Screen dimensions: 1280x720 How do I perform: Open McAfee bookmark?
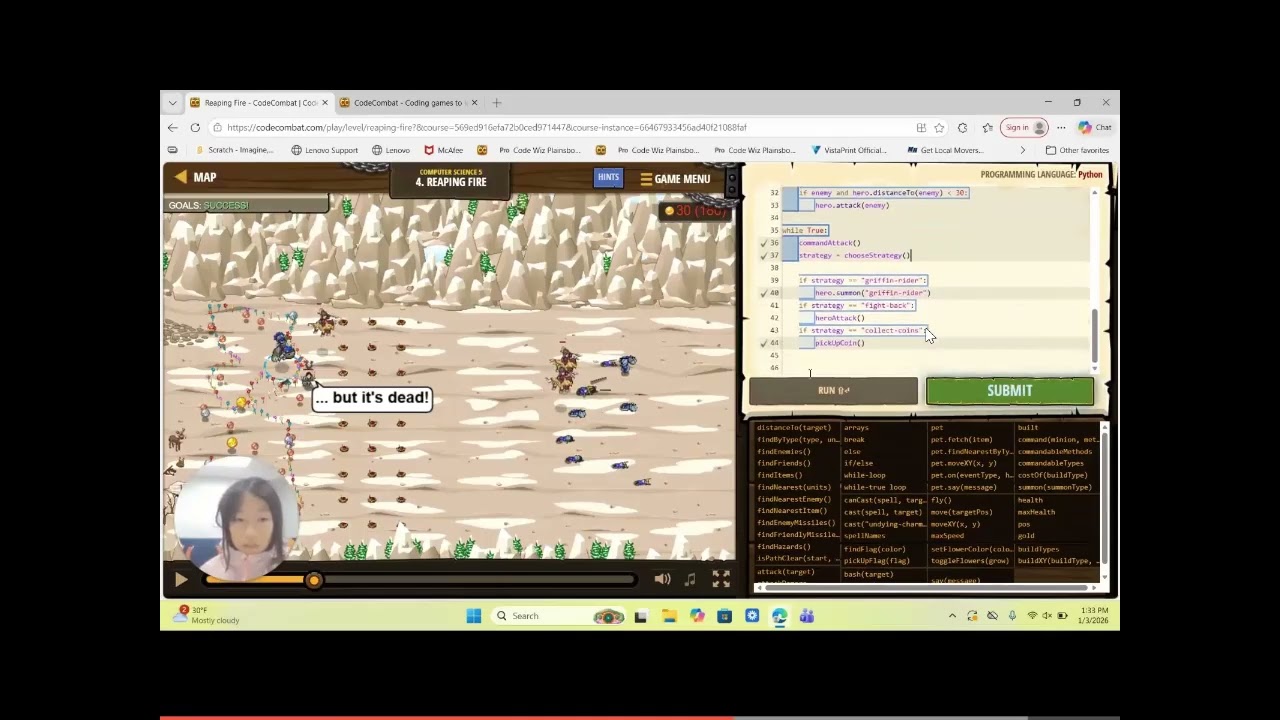click(443, 150)
